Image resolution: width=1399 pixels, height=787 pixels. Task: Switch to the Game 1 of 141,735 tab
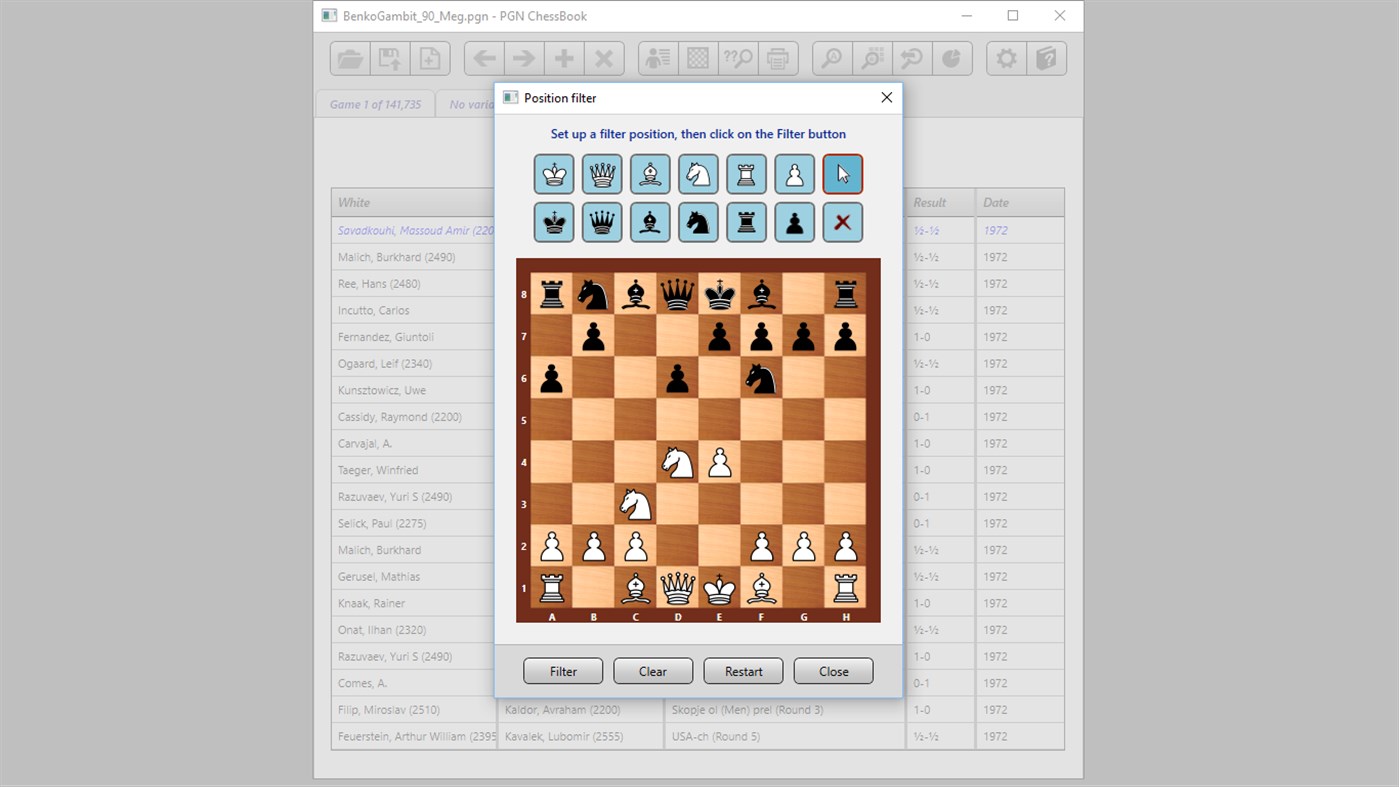click(374, 103)
